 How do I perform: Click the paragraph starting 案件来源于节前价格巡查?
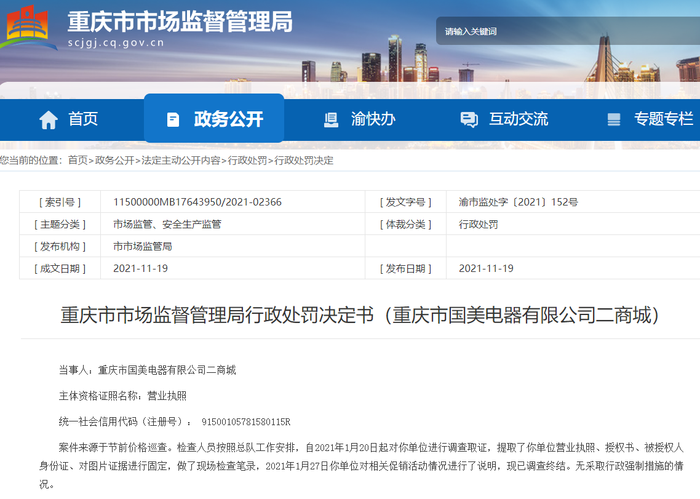(361, 466)
